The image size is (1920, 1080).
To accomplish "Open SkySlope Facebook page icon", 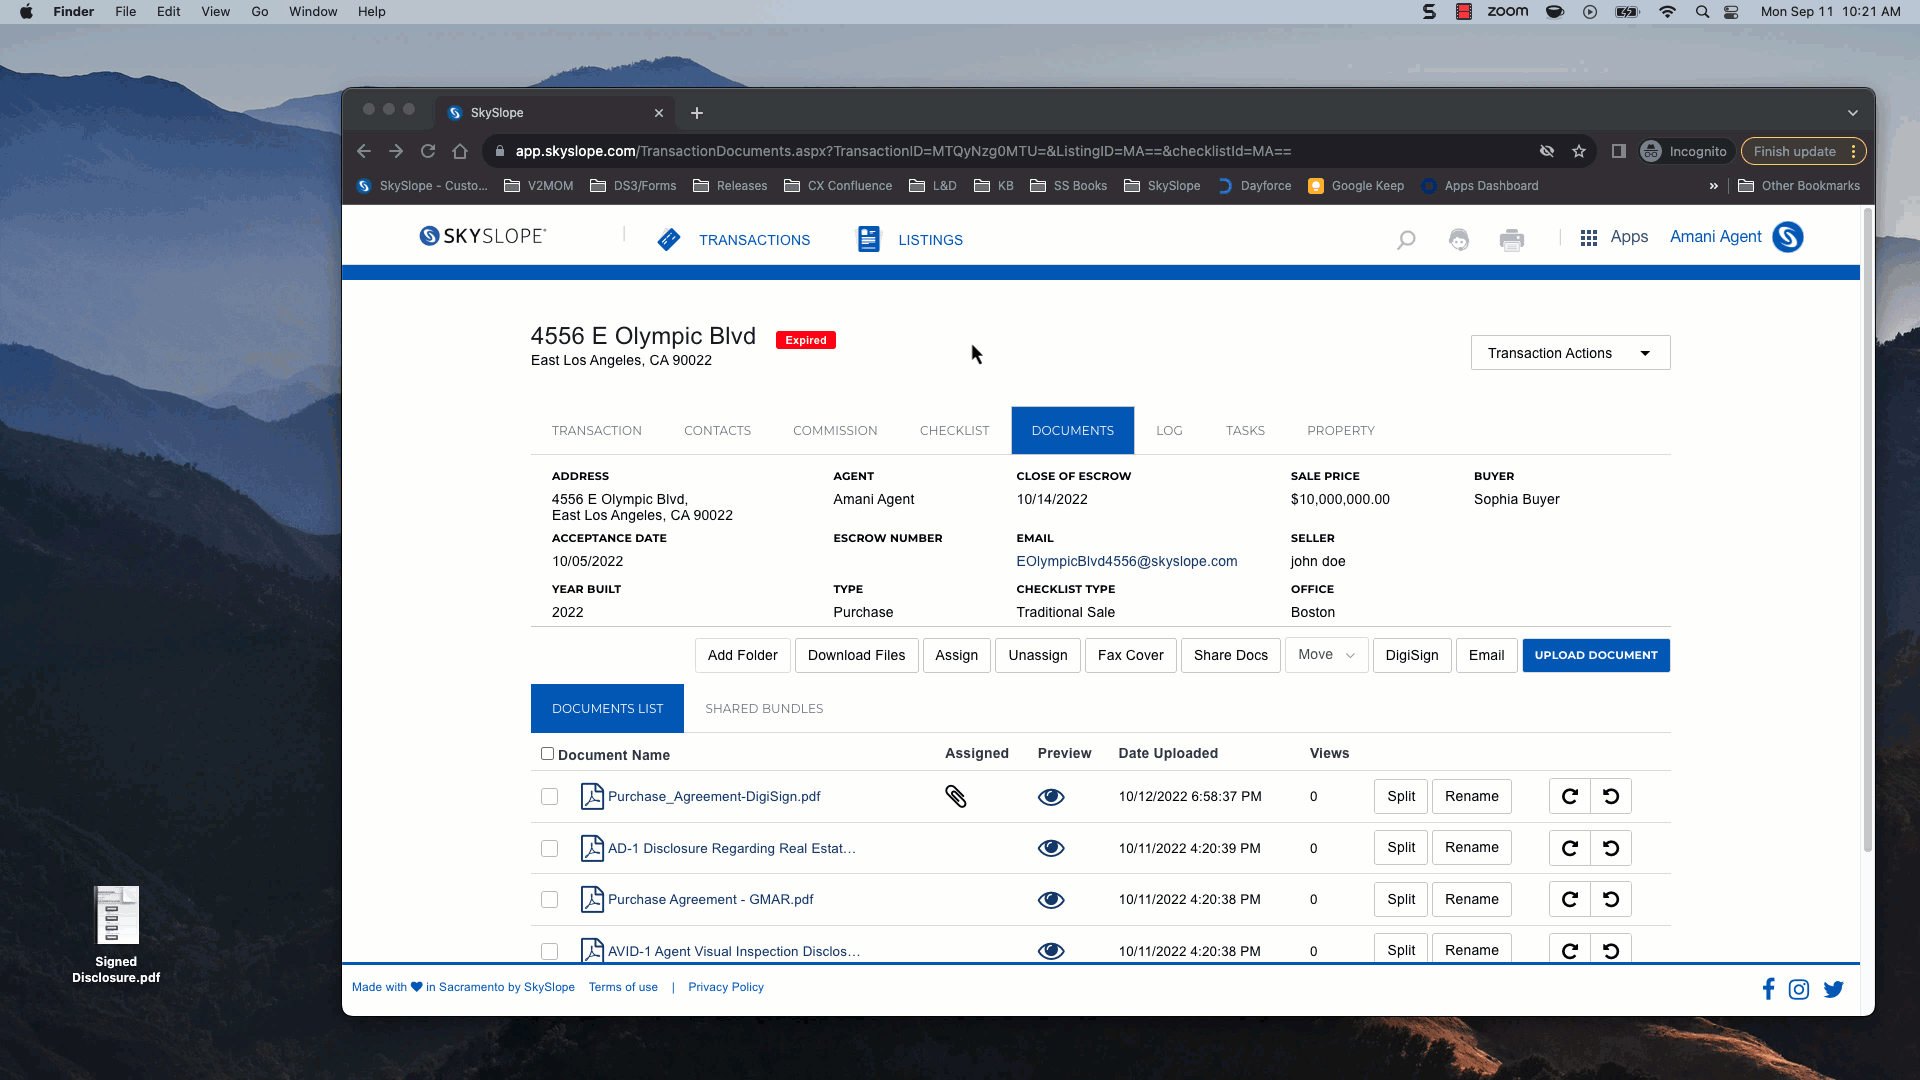I will (1768, 989).
